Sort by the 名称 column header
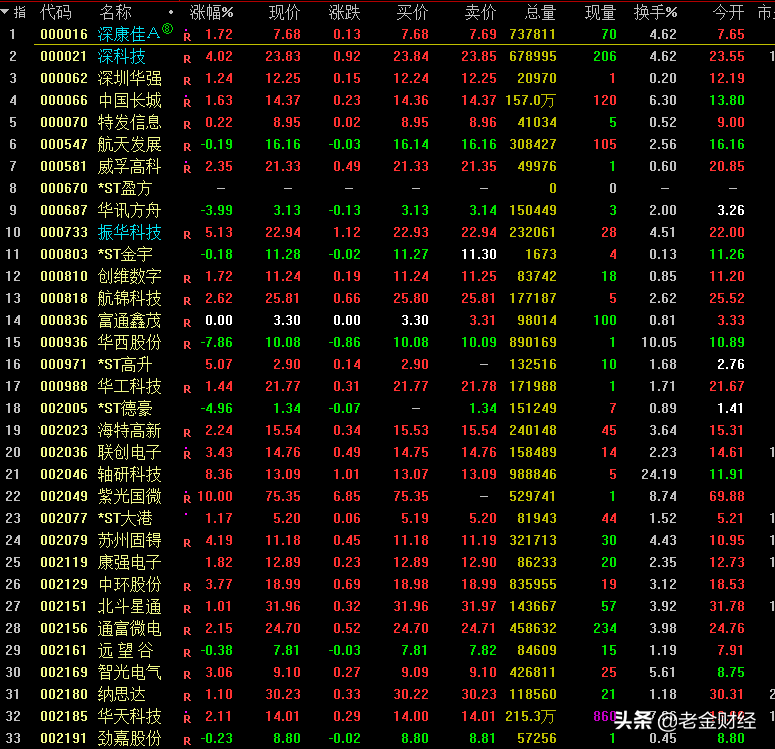This screenshot has width=775, height=749. (115, 12)
